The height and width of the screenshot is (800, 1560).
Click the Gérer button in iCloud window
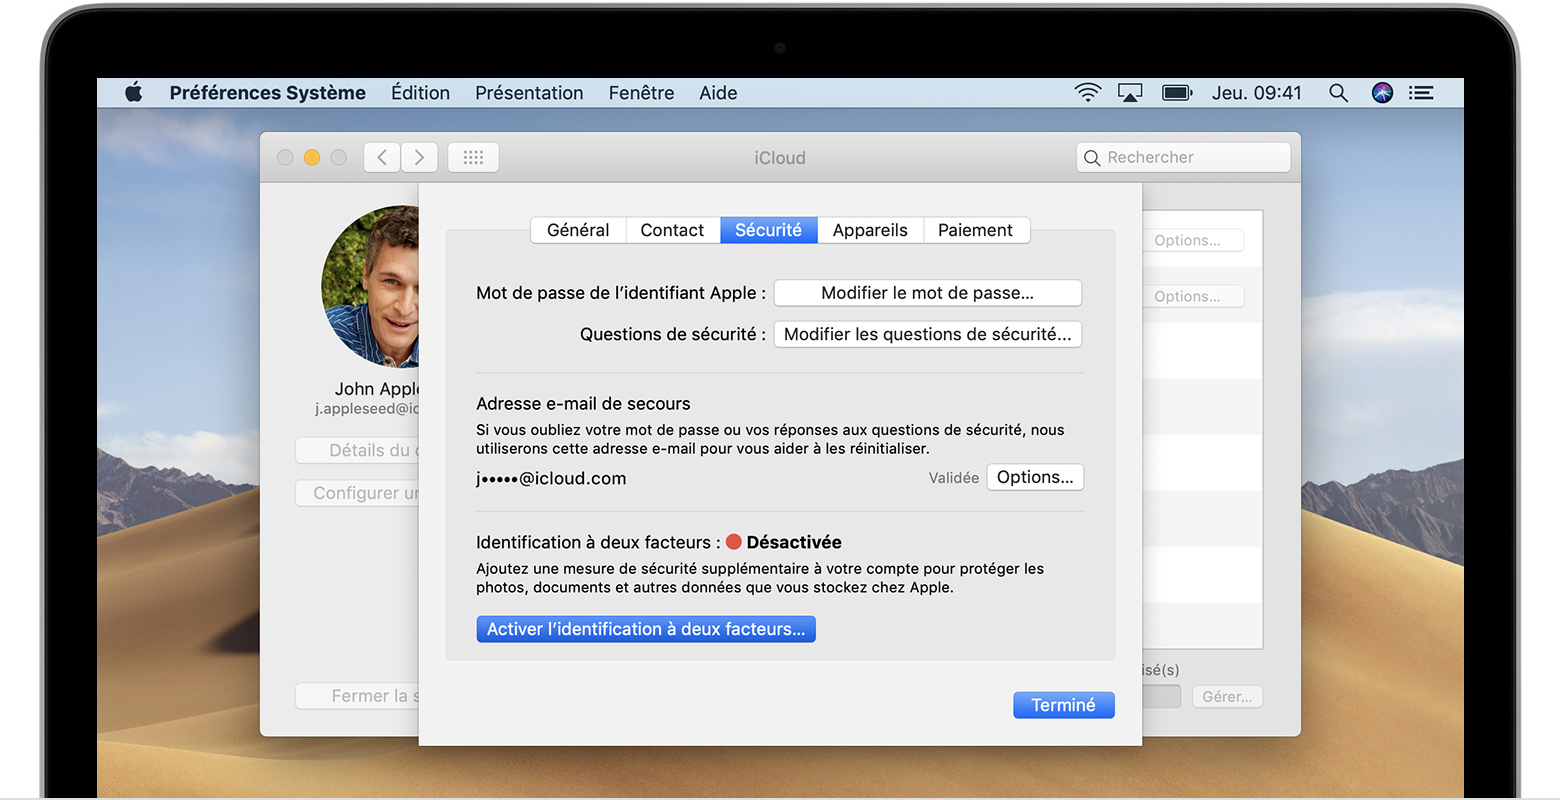pos(1227,697)
